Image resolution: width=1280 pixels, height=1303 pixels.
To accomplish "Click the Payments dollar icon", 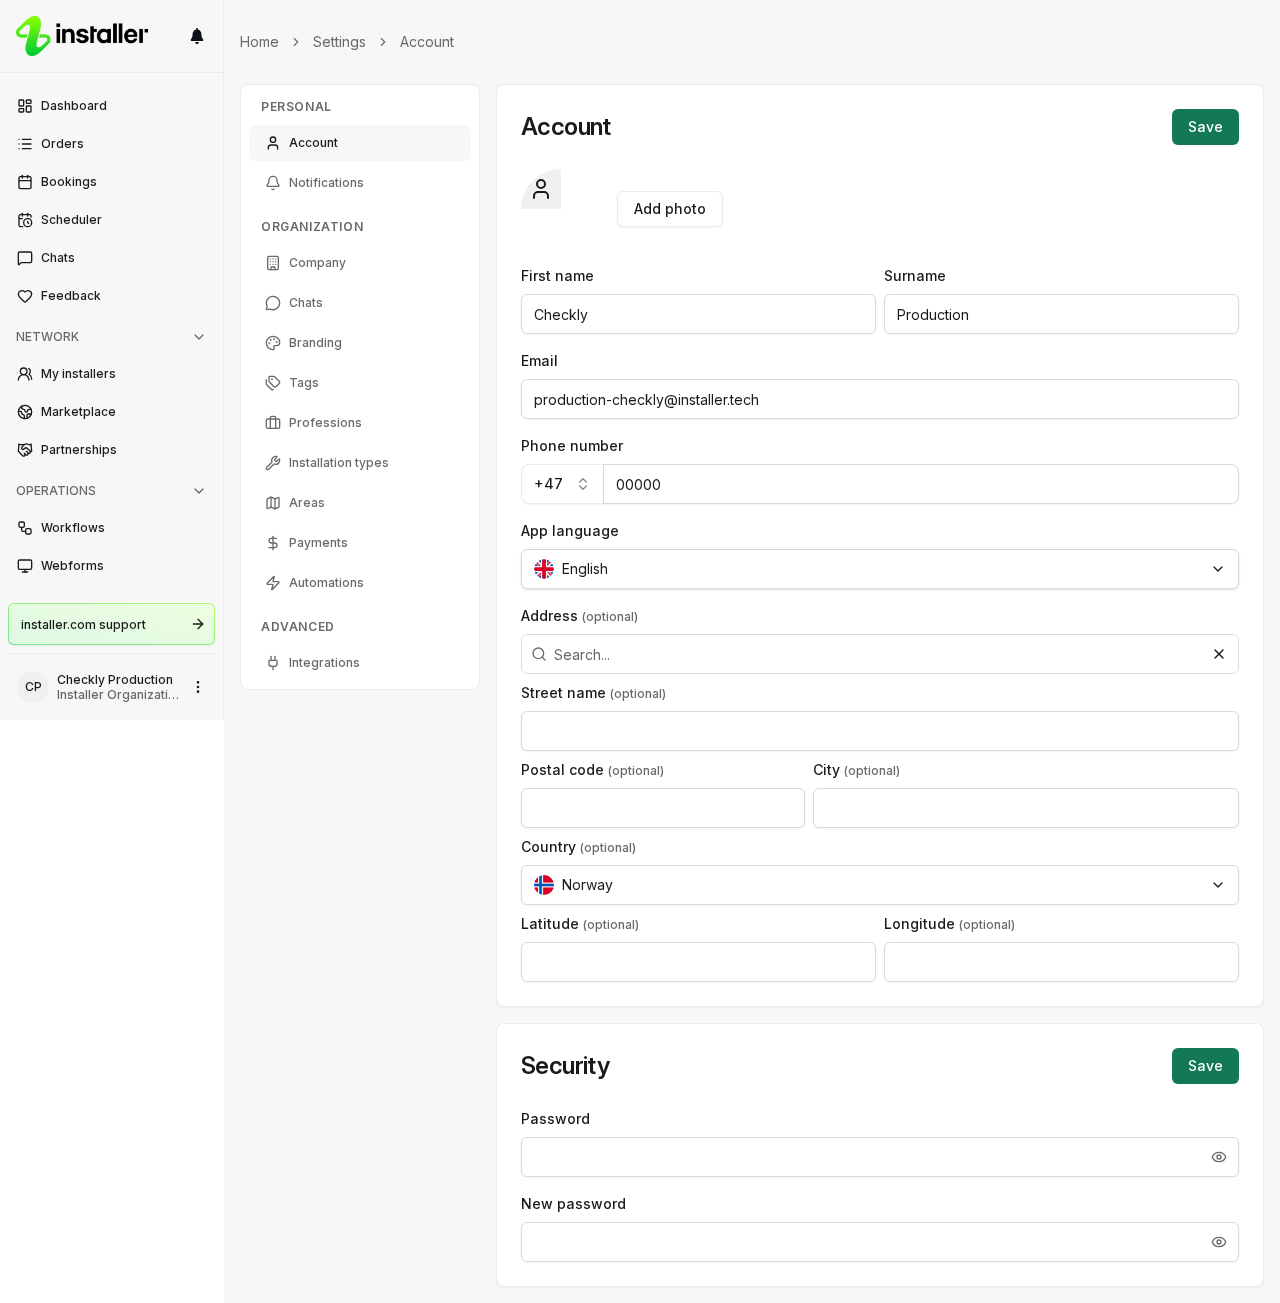I will click(x=273, y=543).
